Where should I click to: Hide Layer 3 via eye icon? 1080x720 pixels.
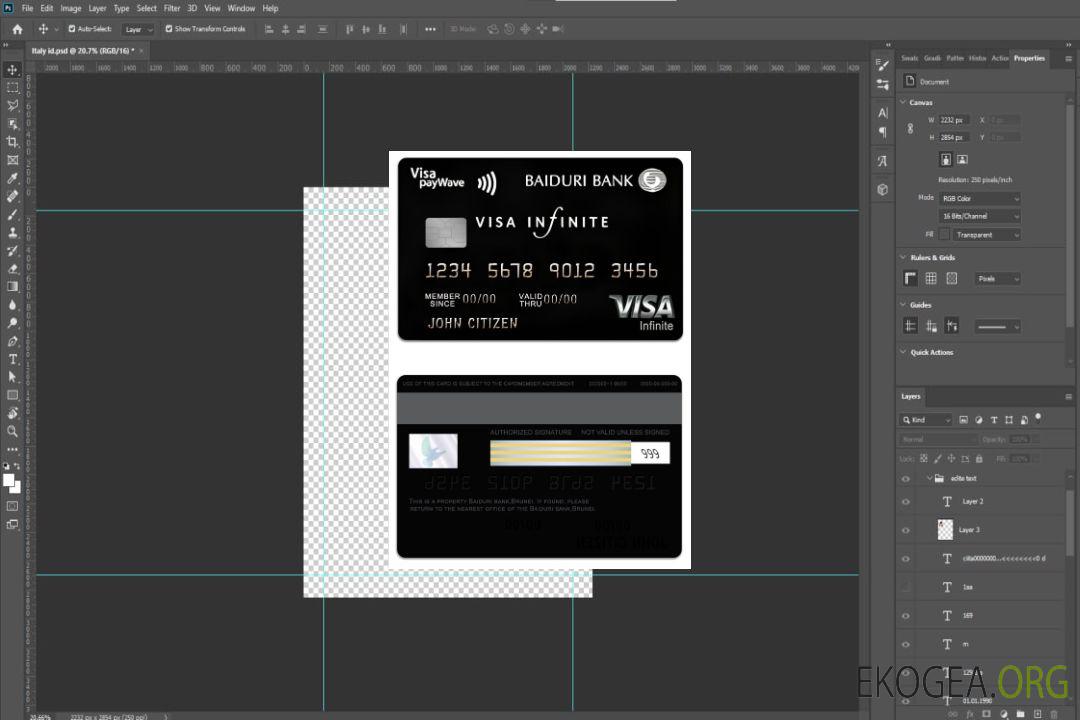(x=906, y=531)
